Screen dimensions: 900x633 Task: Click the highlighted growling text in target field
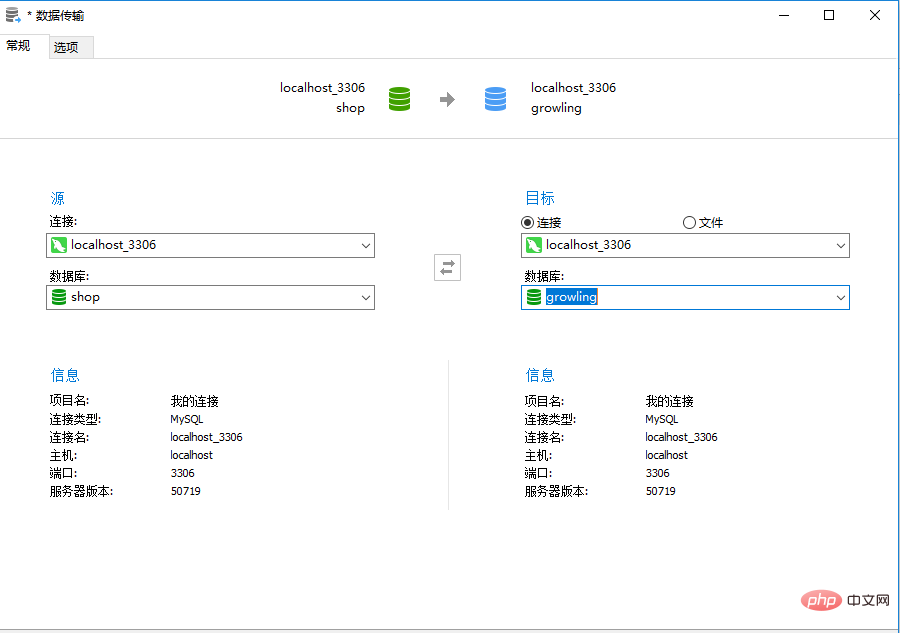click(572, 297)
